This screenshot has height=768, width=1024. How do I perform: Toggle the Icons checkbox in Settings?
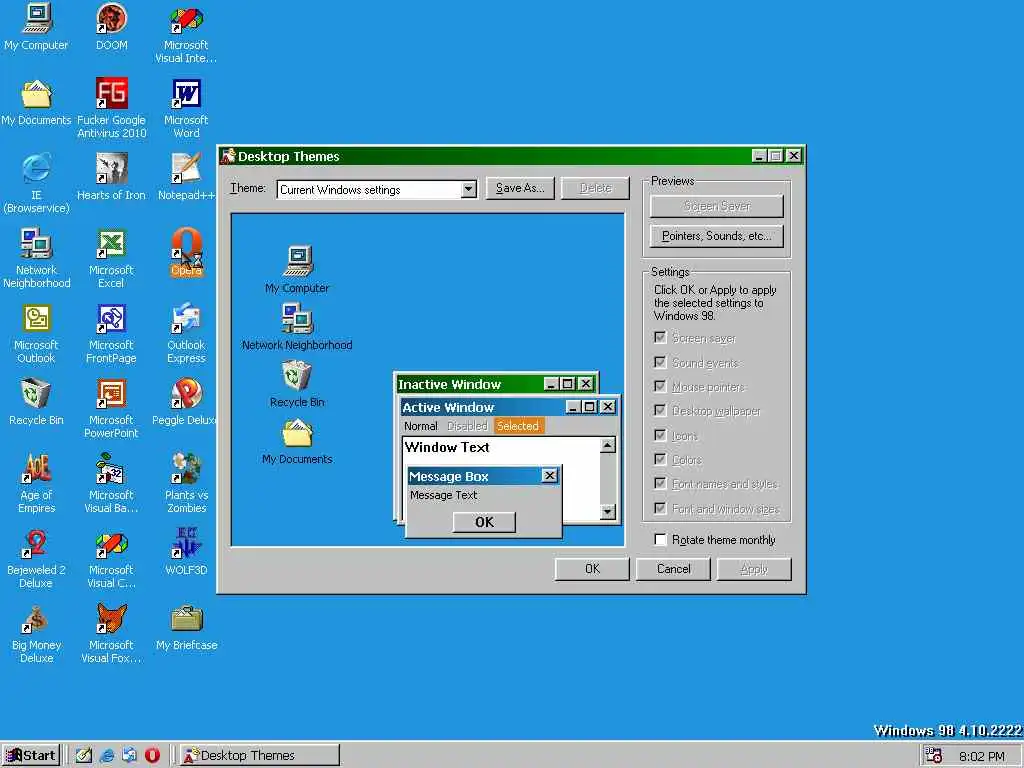click(x=660, y=435)
